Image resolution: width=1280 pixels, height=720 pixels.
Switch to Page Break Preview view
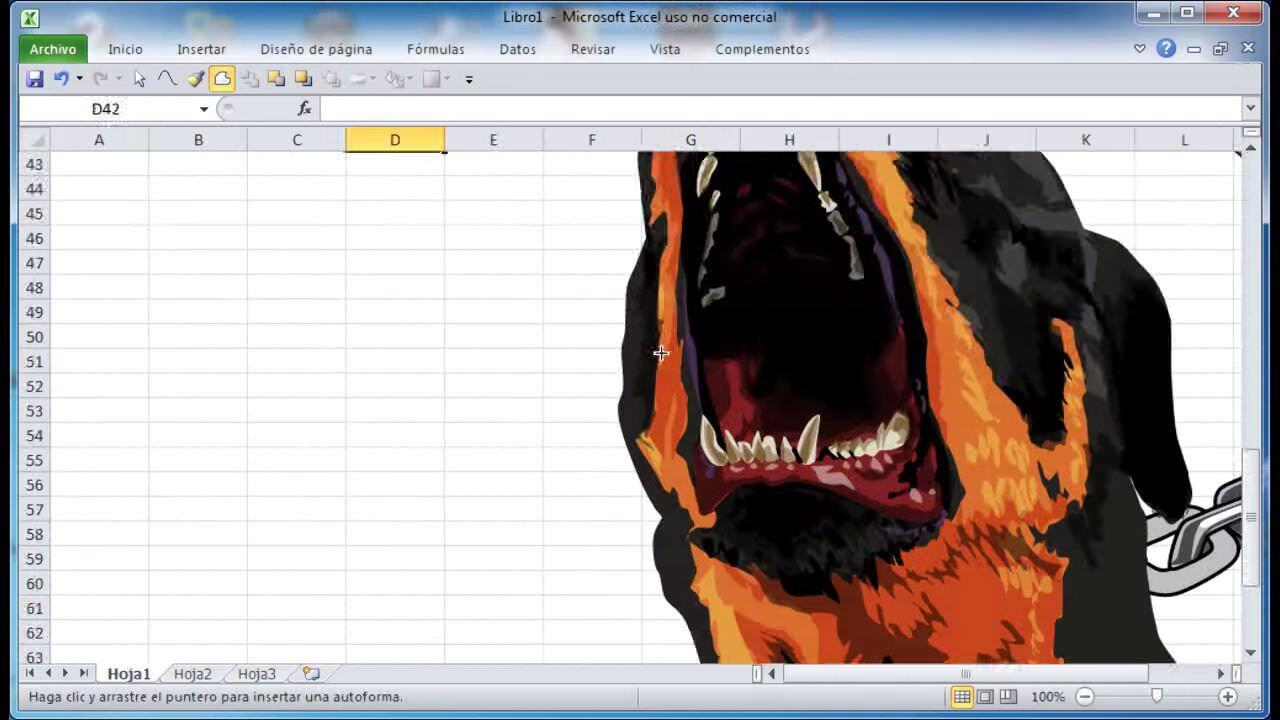1008,697
